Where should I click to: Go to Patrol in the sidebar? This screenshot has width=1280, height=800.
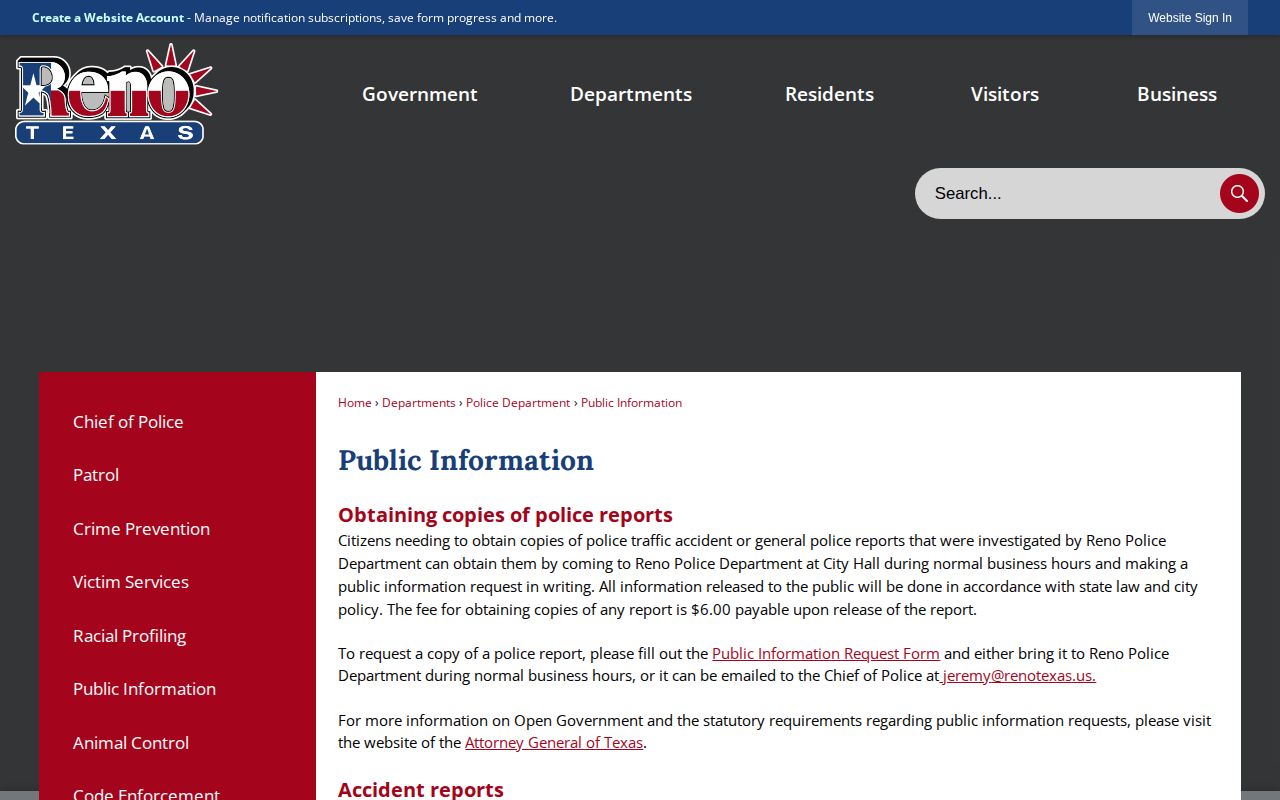pyautogui.click(x=96, y=475)
